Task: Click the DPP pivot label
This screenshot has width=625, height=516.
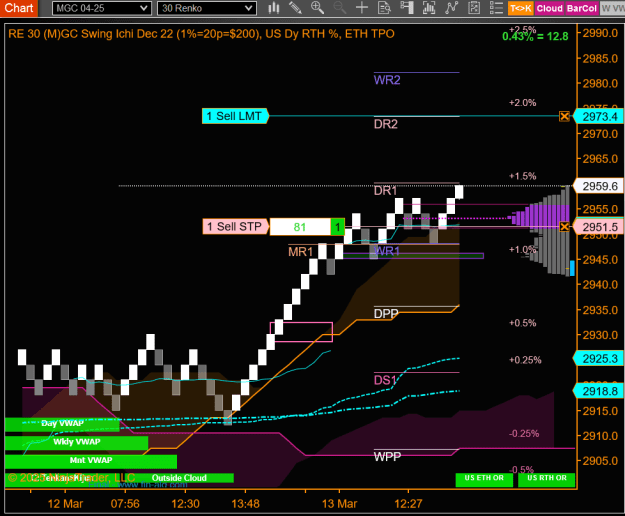Action: (x=386, y=314)
